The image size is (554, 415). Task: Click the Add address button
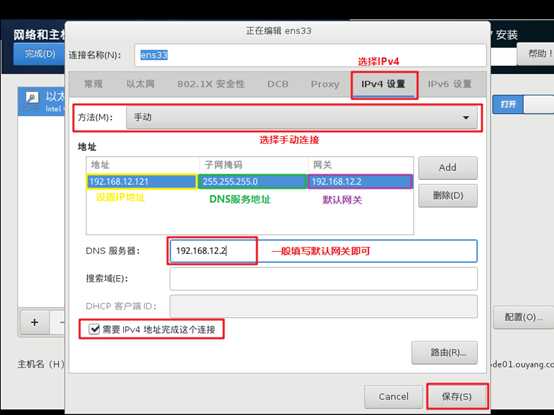coord(448,168)
